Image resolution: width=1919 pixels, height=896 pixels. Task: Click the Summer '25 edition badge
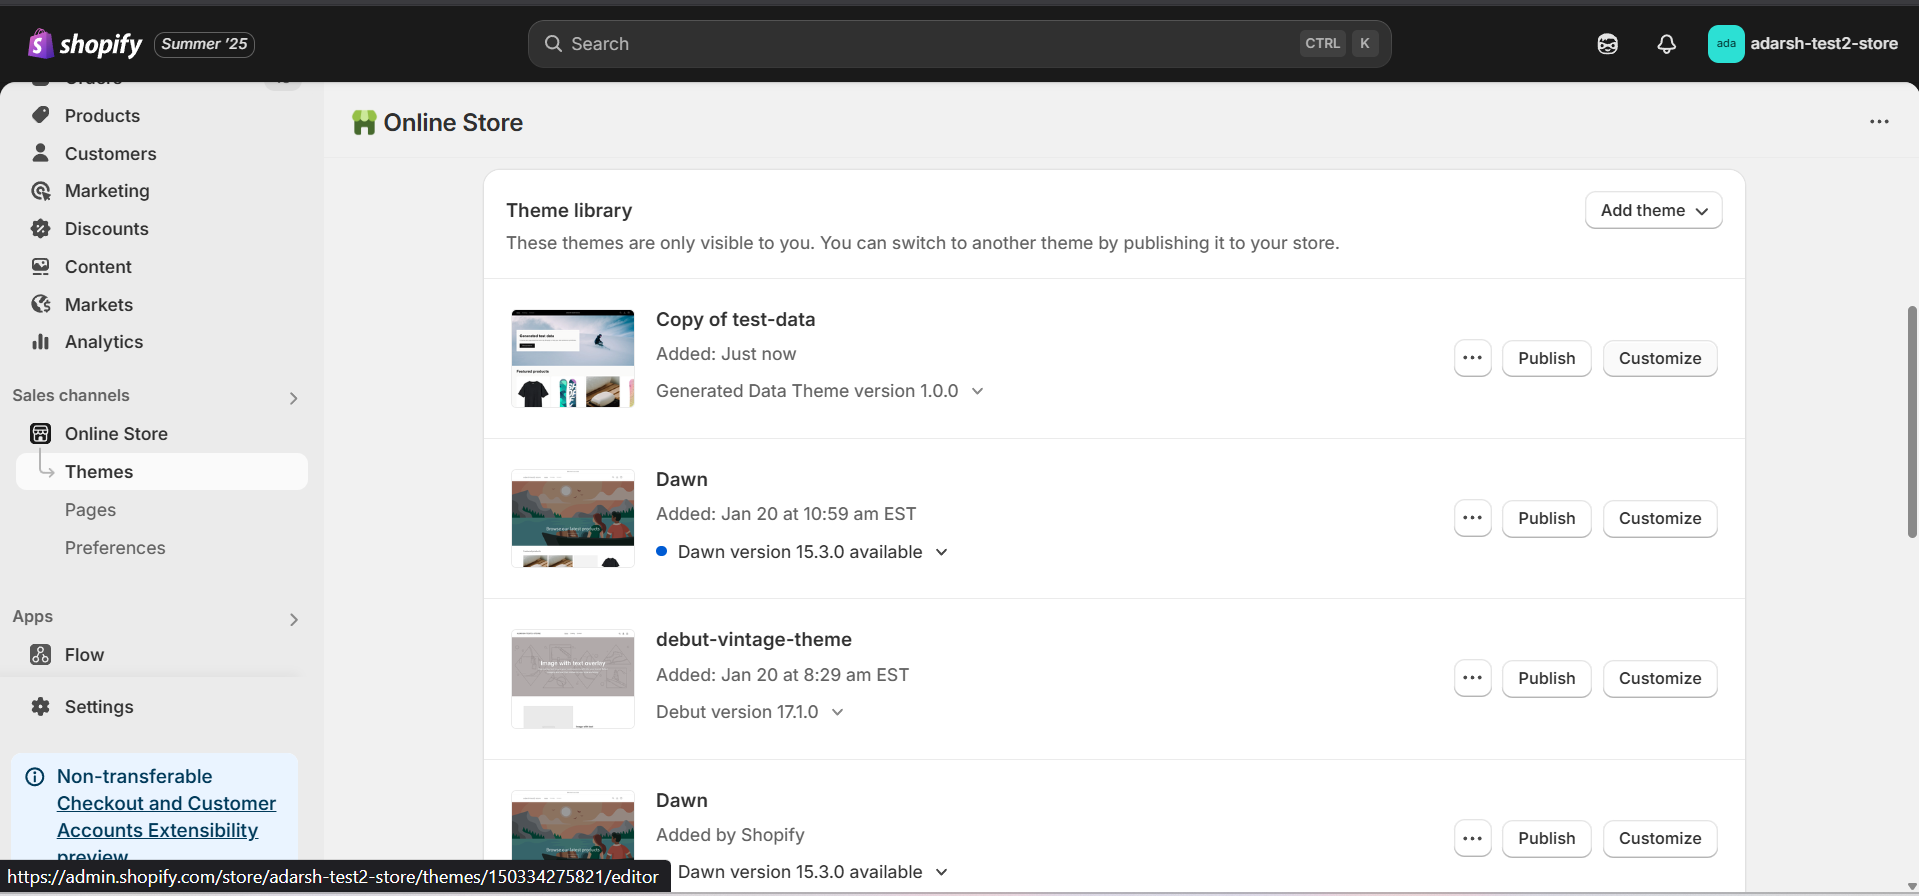[204, 44]
